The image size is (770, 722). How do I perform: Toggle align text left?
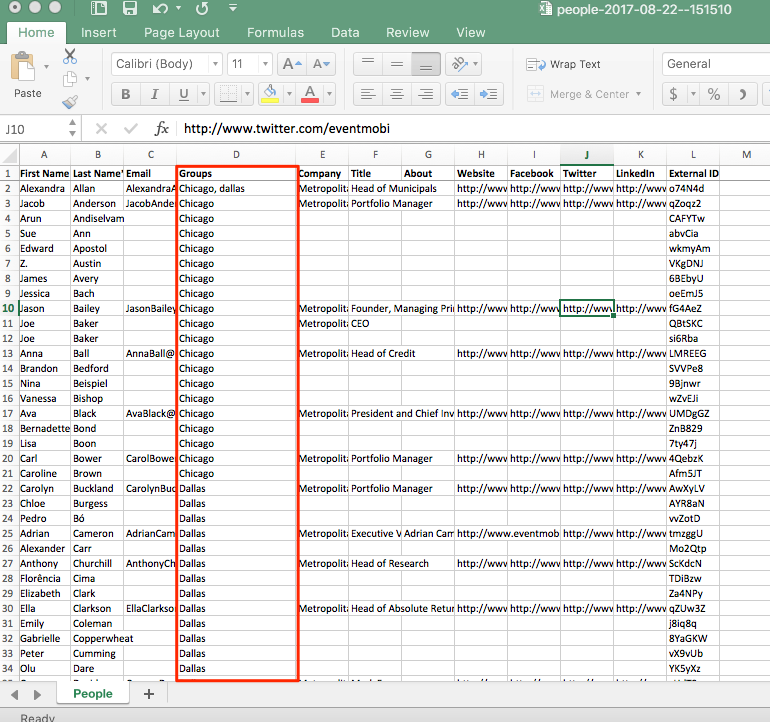coord(368,94)
